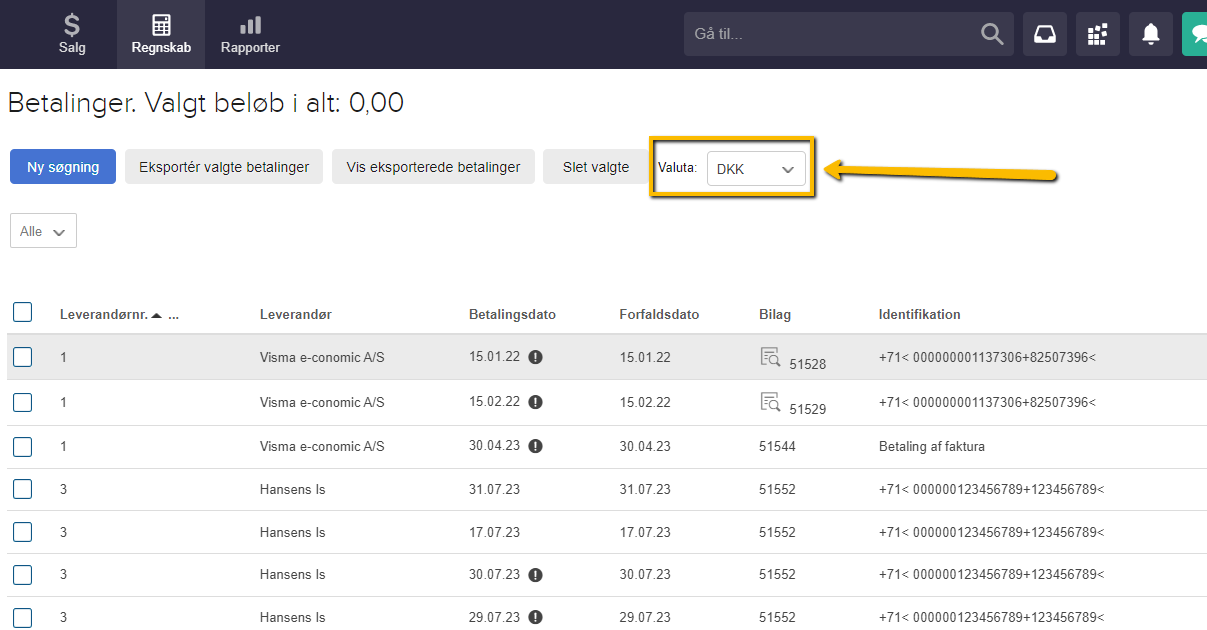Check the row with bilag 51544

click(23, 447)
